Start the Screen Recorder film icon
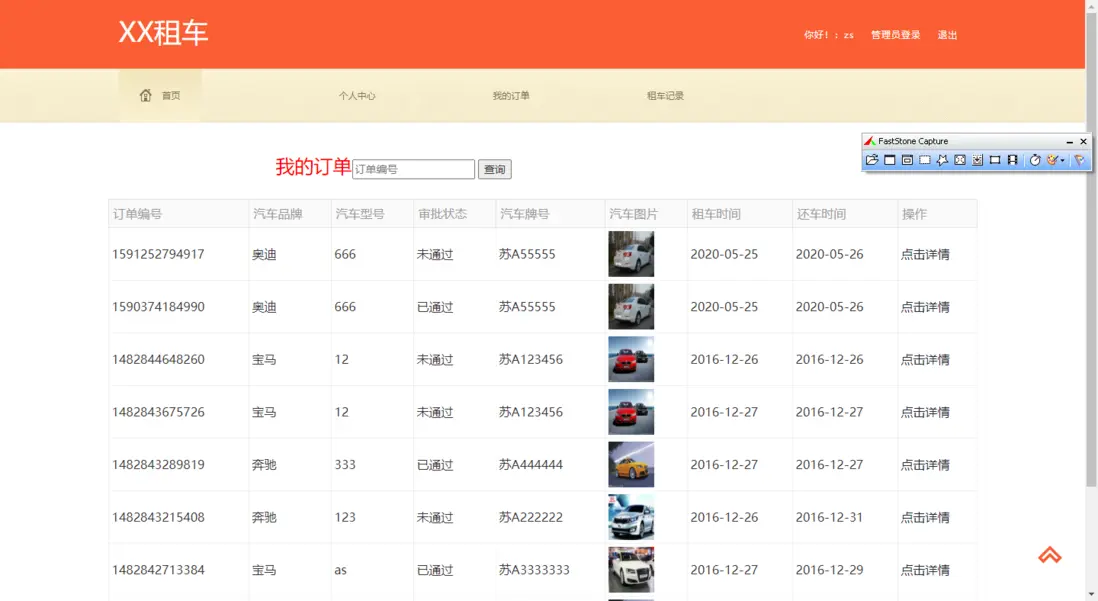Viewport: 1098px width, 601px height. point(1012,160)
